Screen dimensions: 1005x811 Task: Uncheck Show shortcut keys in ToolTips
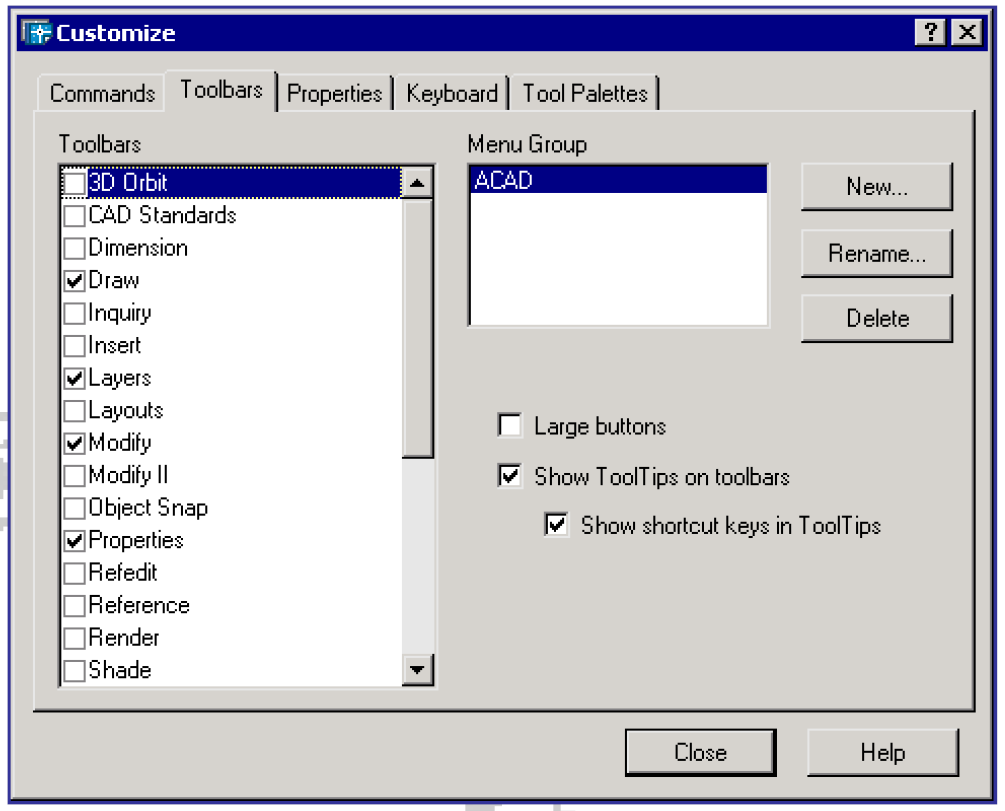556,525
